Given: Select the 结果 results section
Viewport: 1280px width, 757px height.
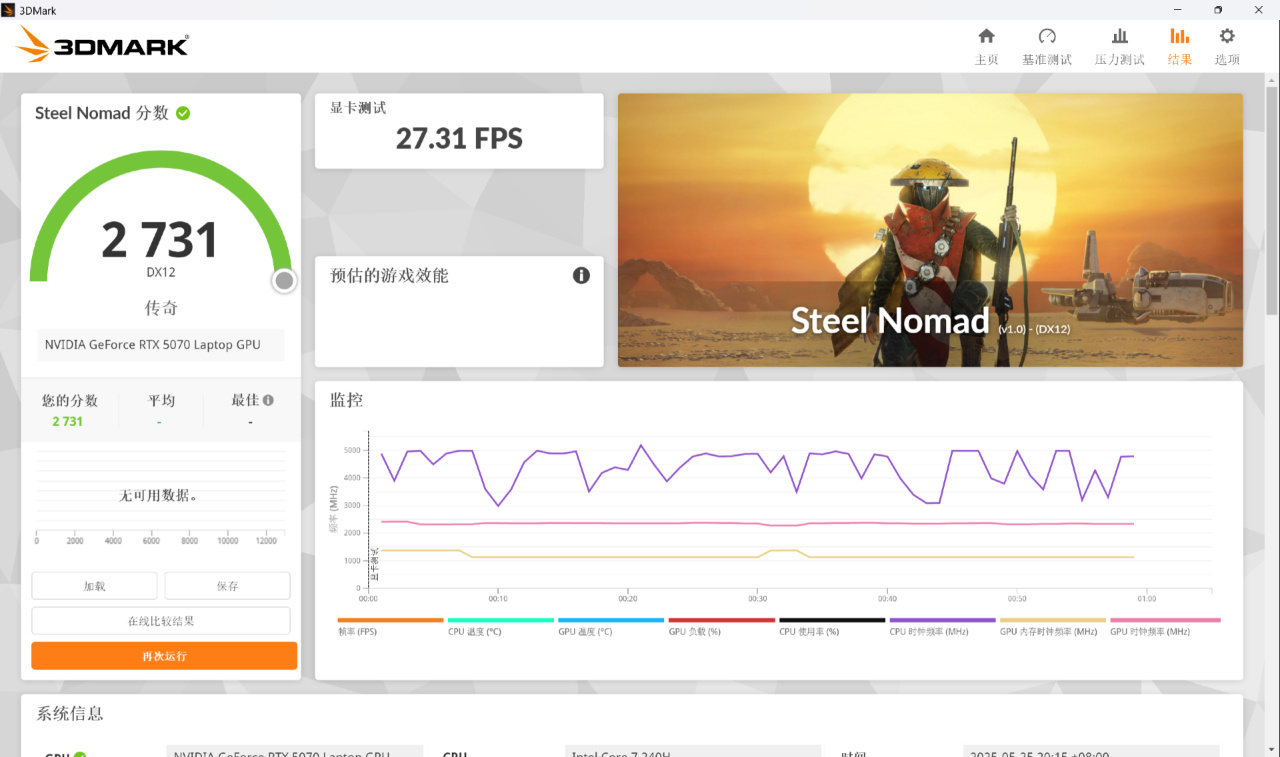Looking at the screenshot, I should coord(1179,46).
